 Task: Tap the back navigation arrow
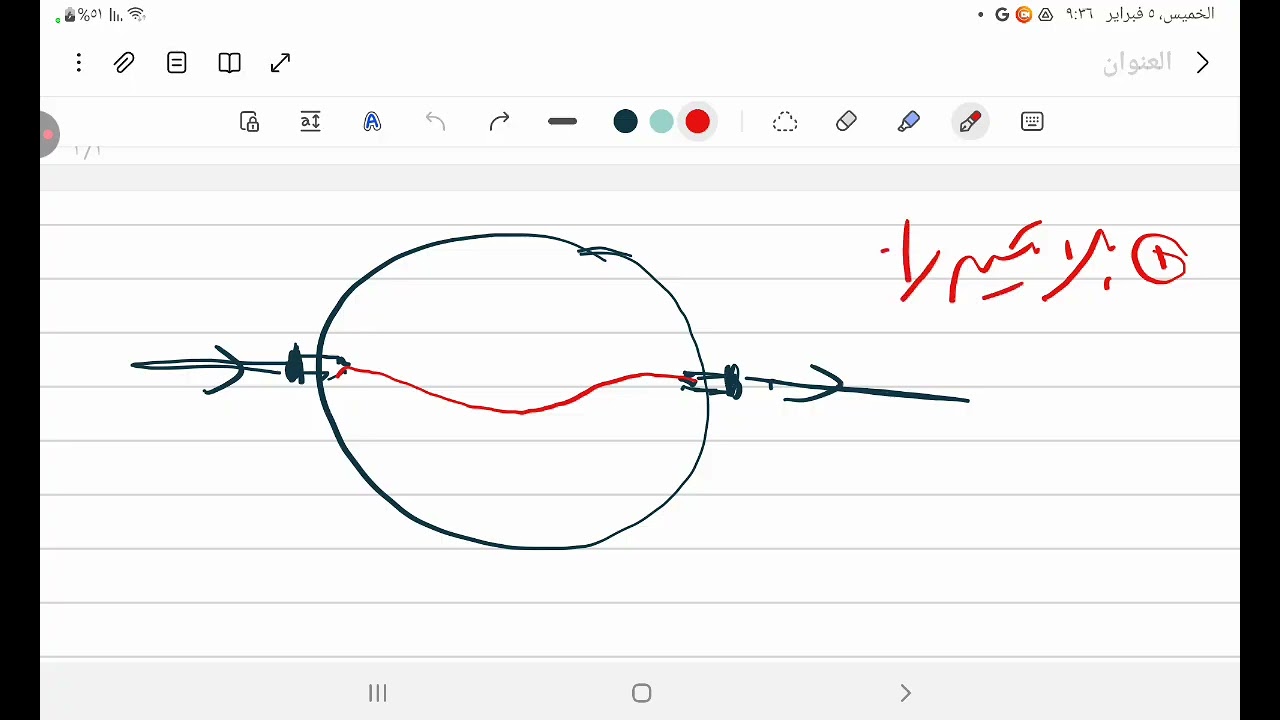click(x=905, y=693)
